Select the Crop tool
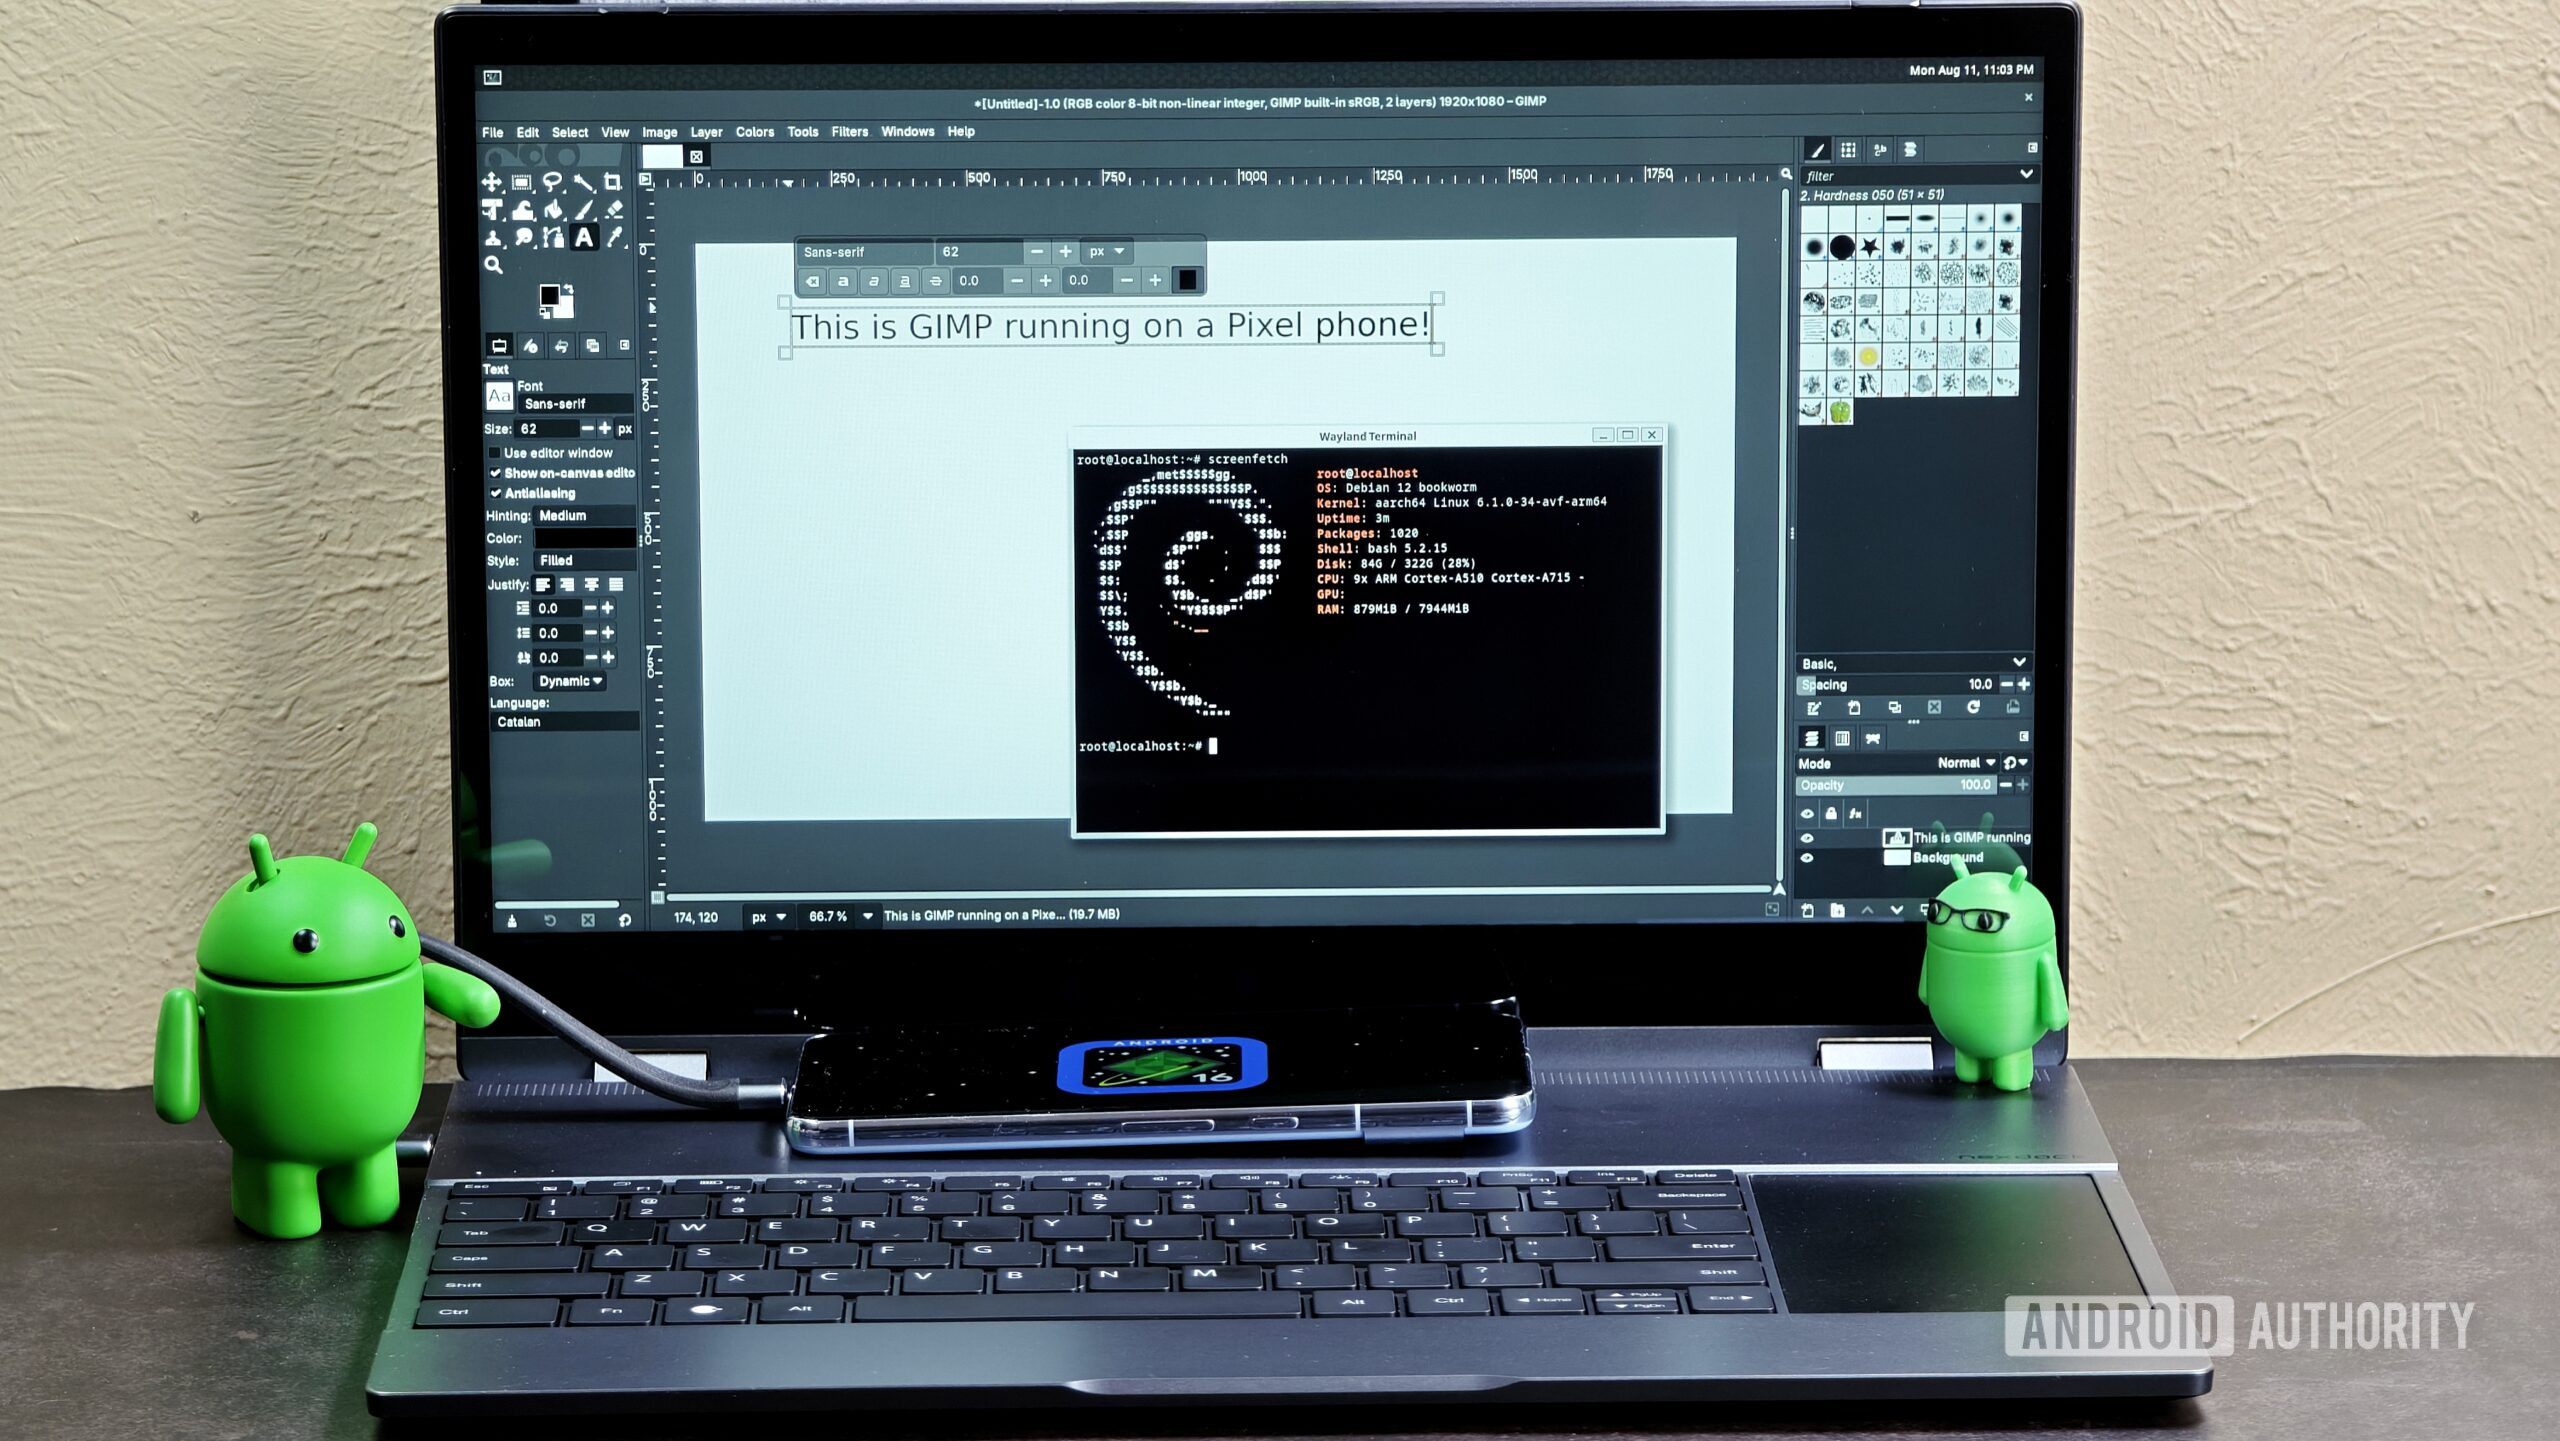Viewport: 2560px width, 1441px height. click(613, 181)
